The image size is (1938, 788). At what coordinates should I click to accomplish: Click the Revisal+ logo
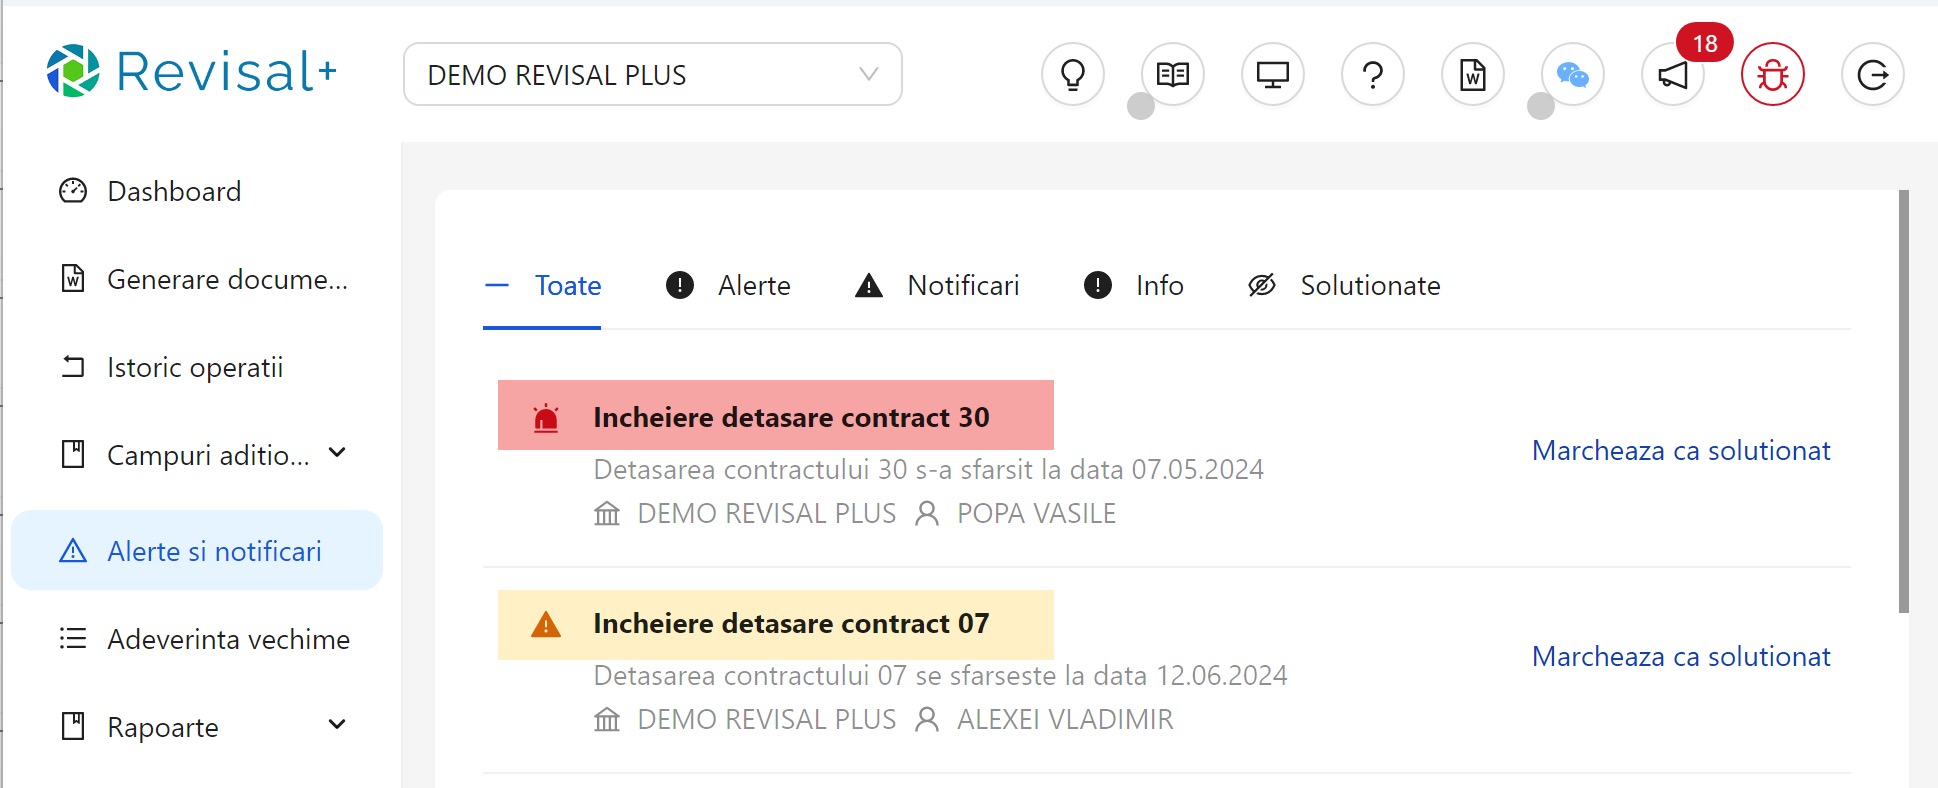(x=192, y=71)
